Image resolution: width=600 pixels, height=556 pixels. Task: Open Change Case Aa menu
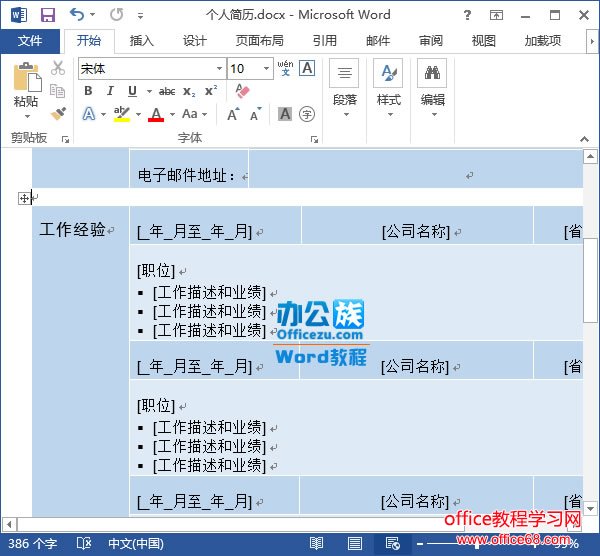point(194,114)
